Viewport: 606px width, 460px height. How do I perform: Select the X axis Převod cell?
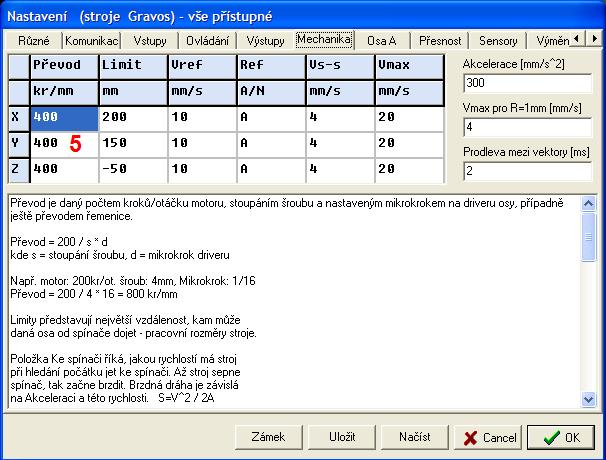tap(63, 117)
